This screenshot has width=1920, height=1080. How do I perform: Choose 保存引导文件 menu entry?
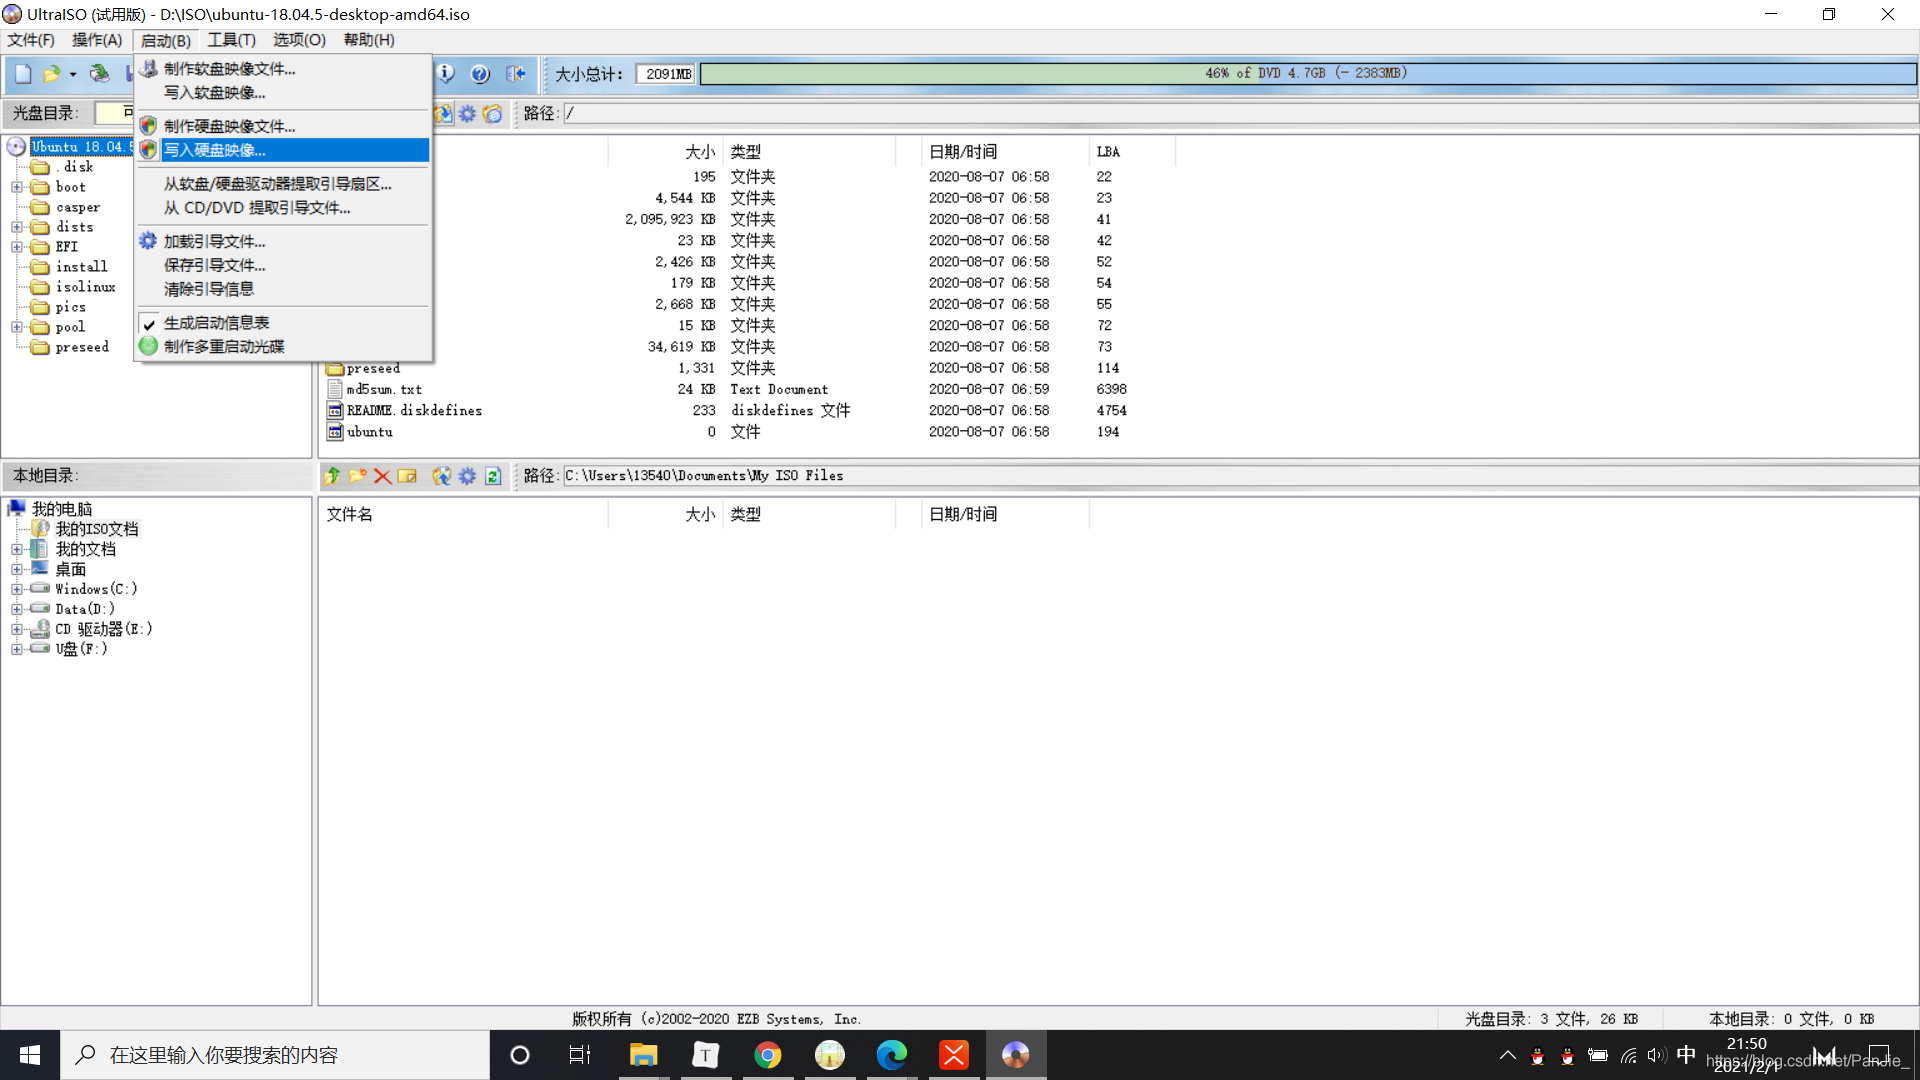(x=283, y=265)
